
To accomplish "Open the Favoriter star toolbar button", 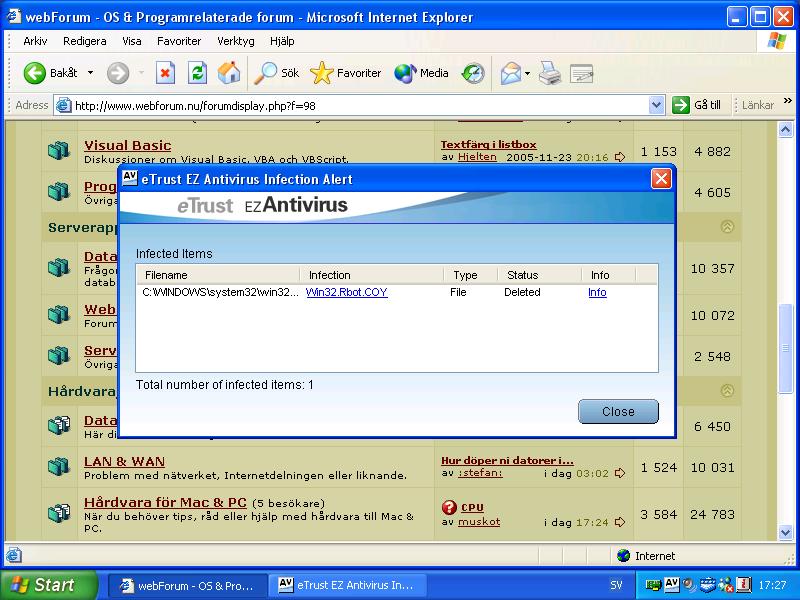I will pos(345,73).
